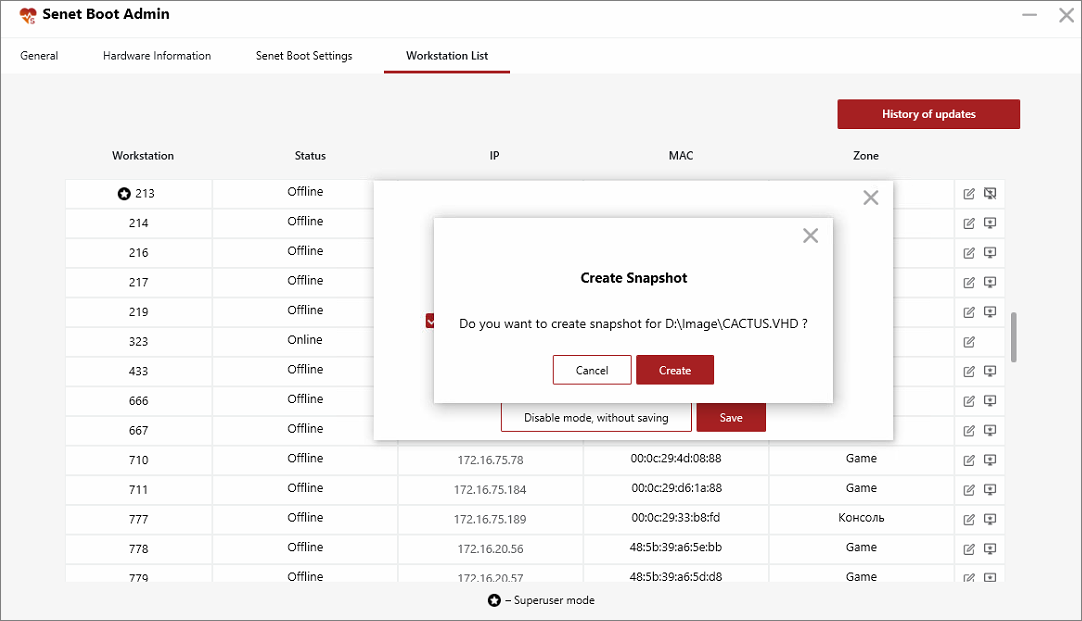This screenshot has width=1082, height=621.
Task: Edit workstation 213 with the pencil icon
Action: tap(968, 193)
